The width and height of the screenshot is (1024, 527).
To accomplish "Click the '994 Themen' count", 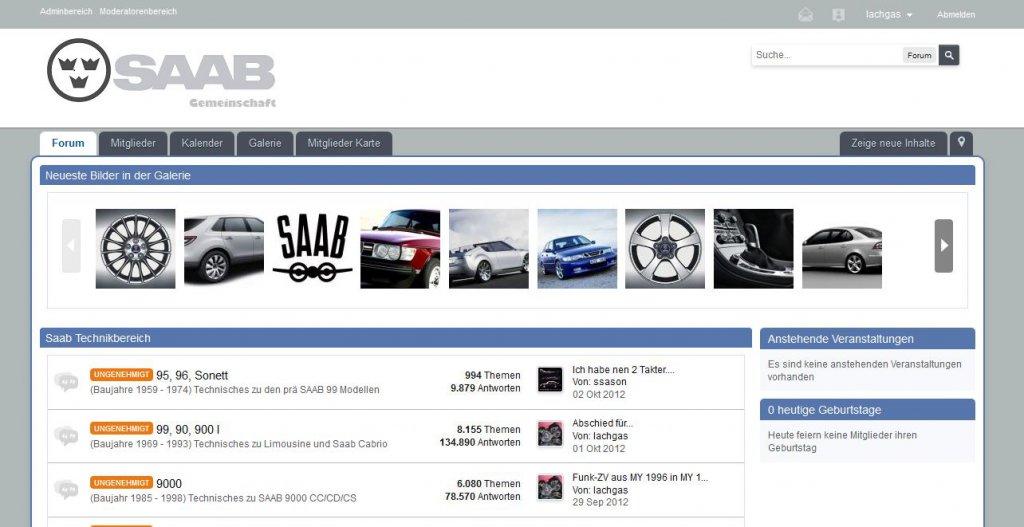I will click(x=492, y=375).
